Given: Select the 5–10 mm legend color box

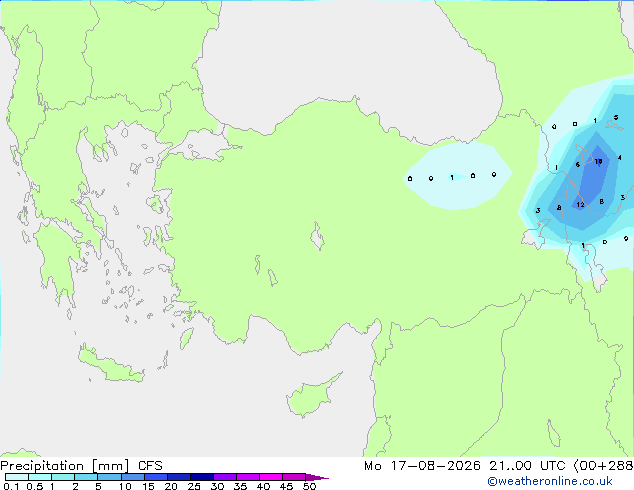Looking at the screenshot, I should click(x=109, y=477).
